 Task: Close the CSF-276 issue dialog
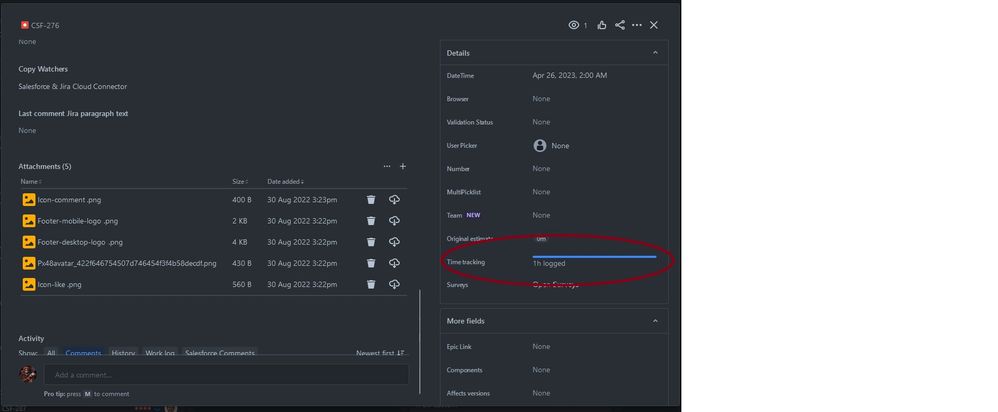click(x=654, y=25)
